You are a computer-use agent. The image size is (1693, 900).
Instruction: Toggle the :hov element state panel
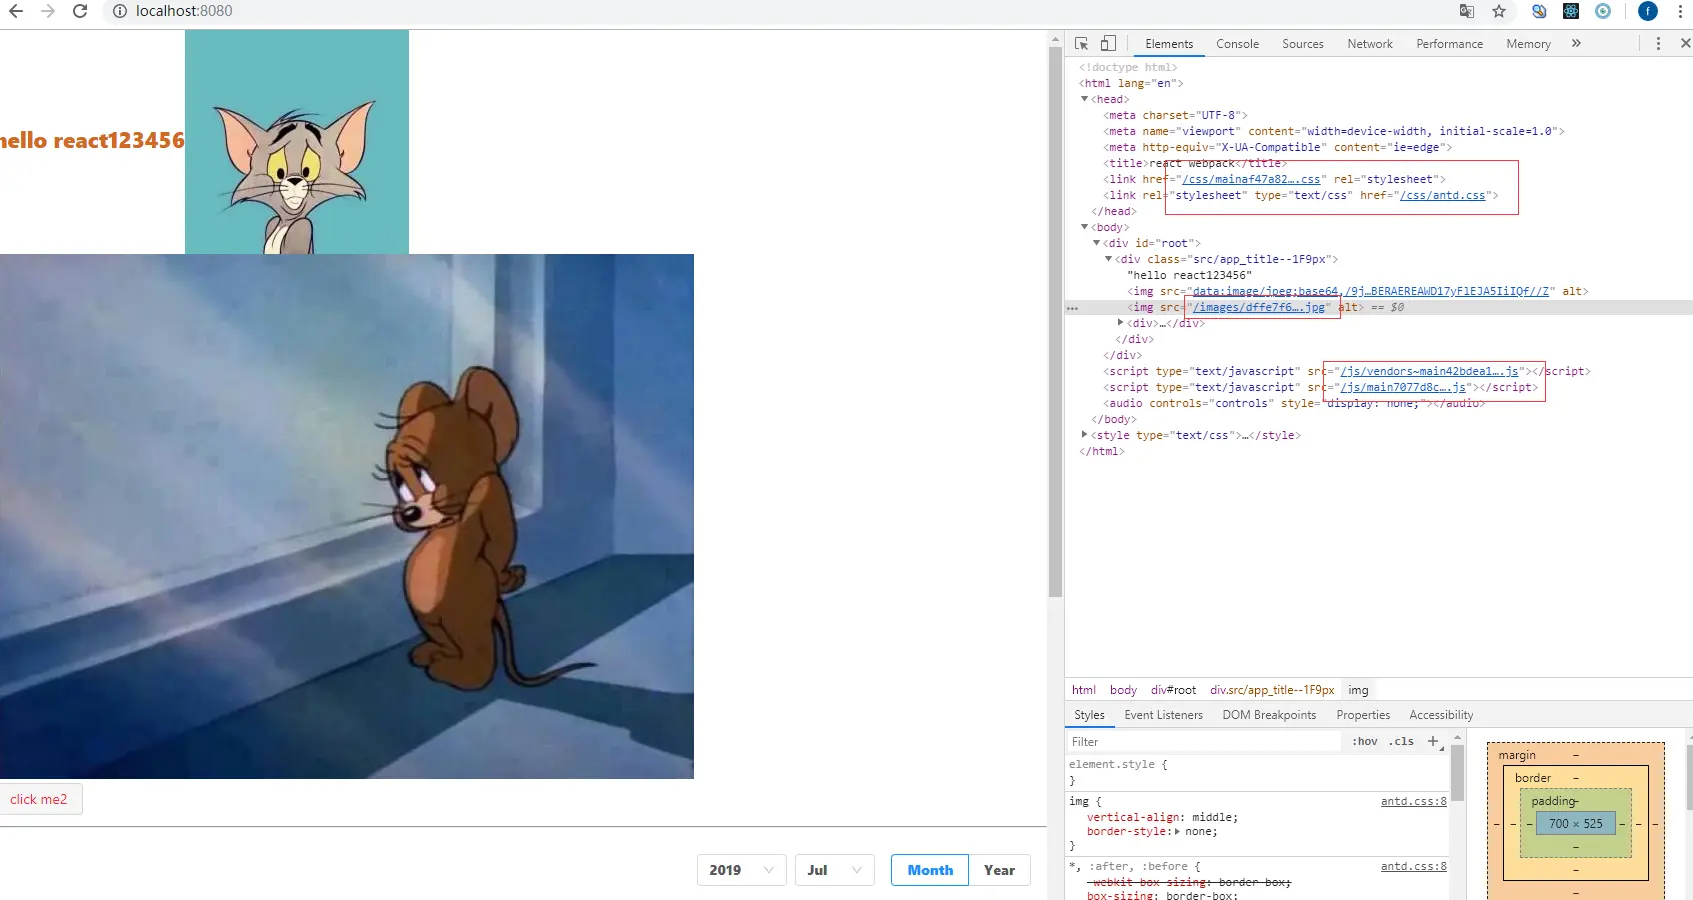click(1365, 741)
